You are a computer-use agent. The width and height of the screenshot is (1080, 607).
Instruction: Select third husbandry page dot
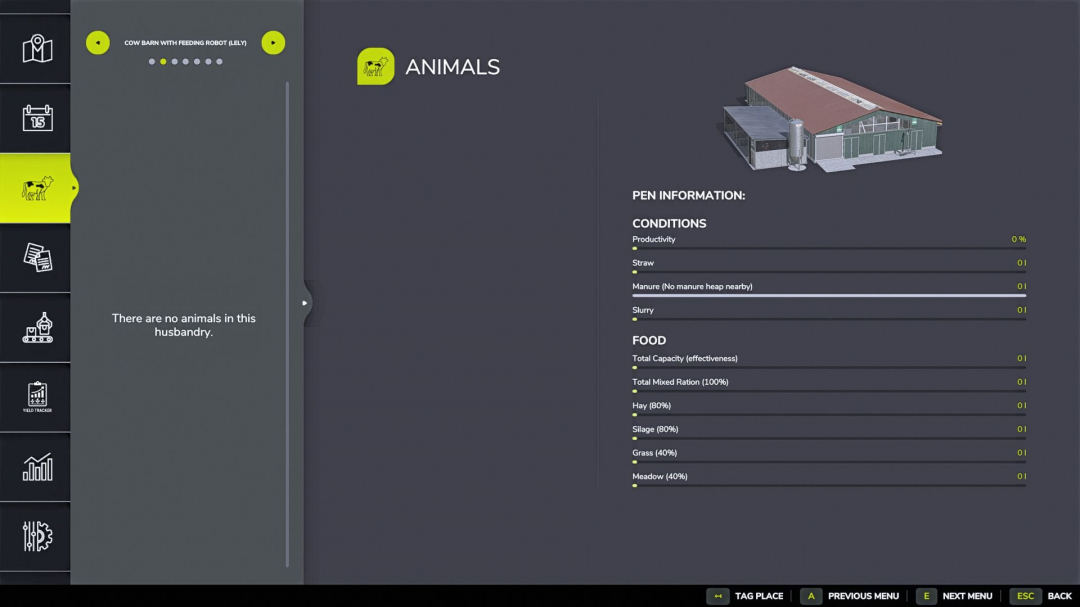(x=174, y=61)
